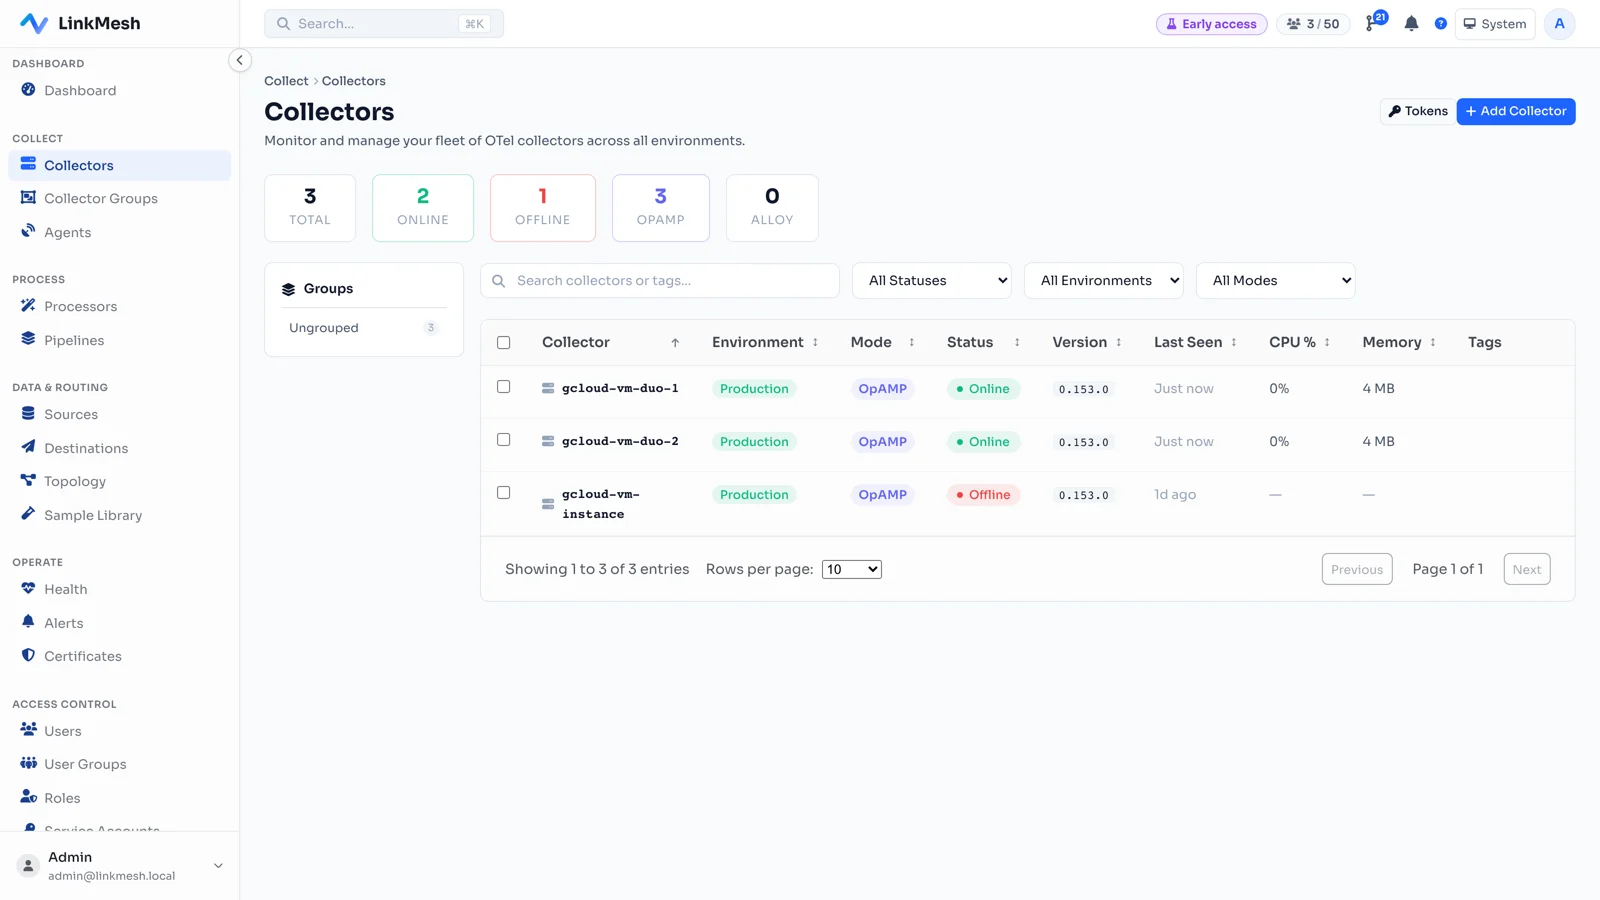The height and width of the screenshot is (900, 1600).
Task: Toggle the select-all checkbox in table header
Action: tap(504, 342)
